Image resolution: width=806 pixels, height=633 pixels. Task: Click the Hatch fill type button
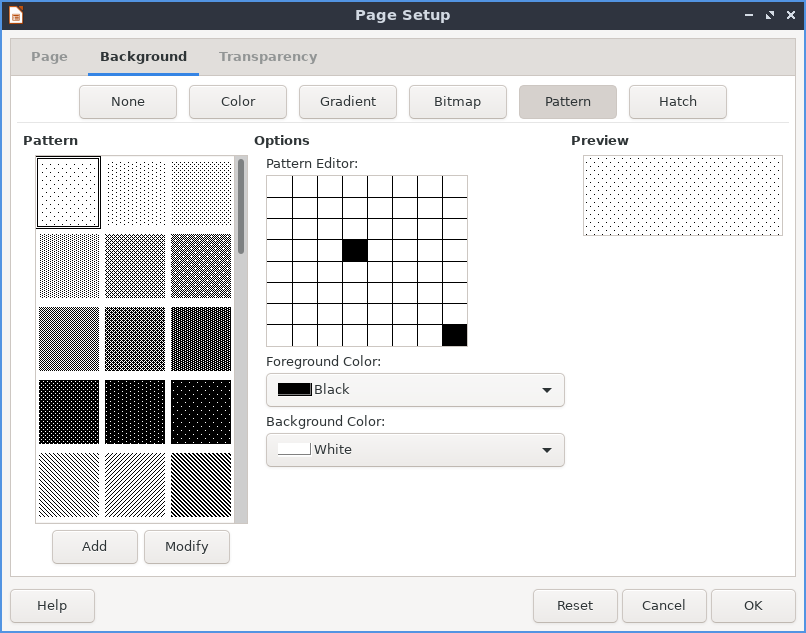[x=678, y=101]
